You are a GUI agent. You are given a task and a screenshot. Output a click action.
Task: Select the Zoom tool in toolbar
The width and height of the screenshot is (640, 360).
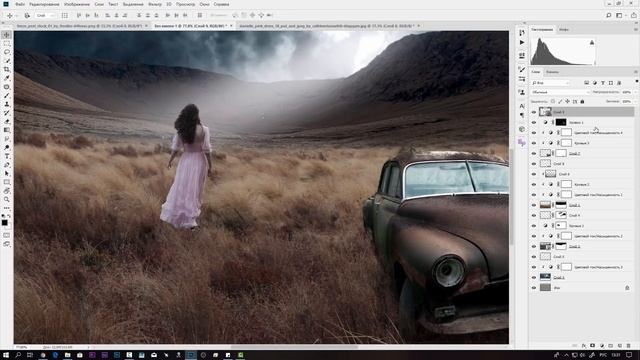(x=7, y=199)
